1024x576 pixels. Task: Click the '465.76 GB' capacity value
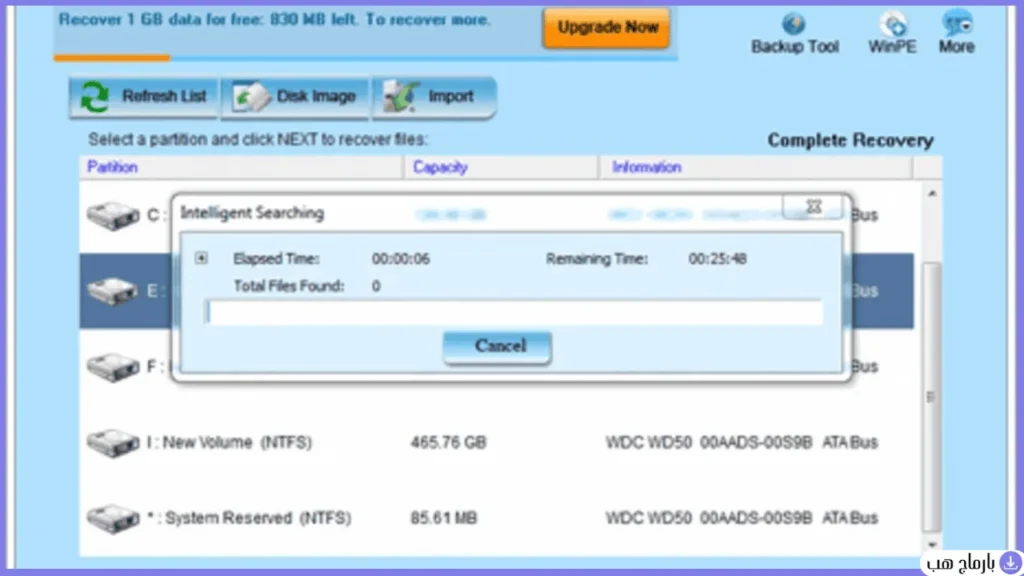(449, 443)
